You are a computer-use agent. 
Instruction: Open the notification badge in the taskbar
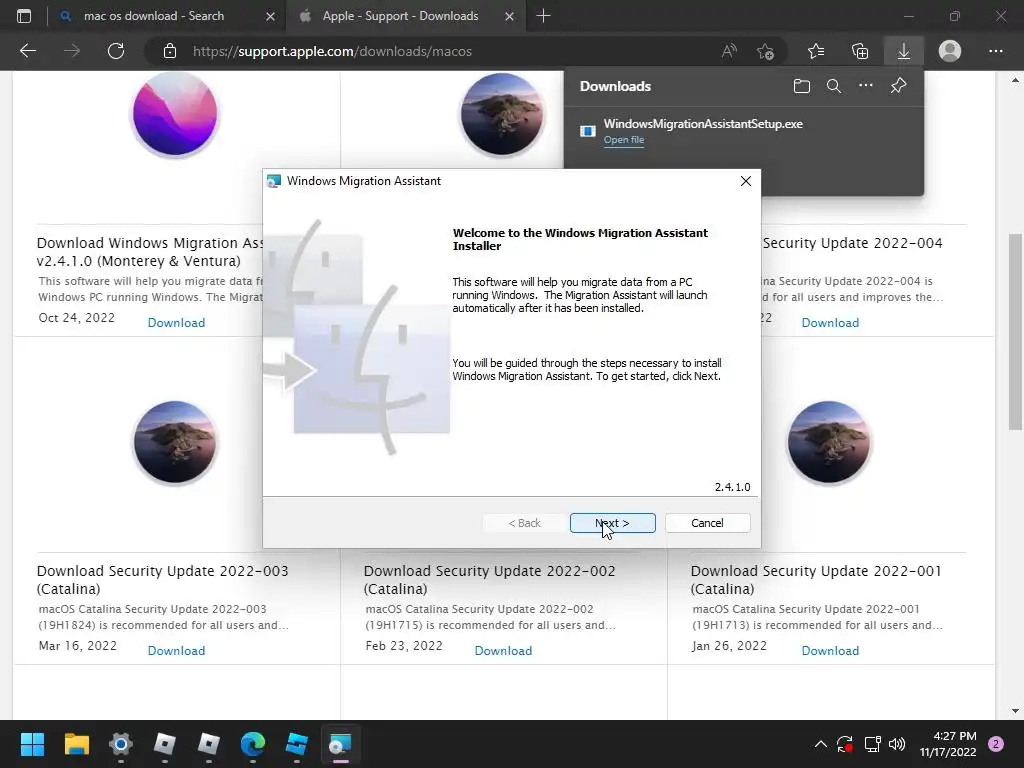[x=996, y=744]
